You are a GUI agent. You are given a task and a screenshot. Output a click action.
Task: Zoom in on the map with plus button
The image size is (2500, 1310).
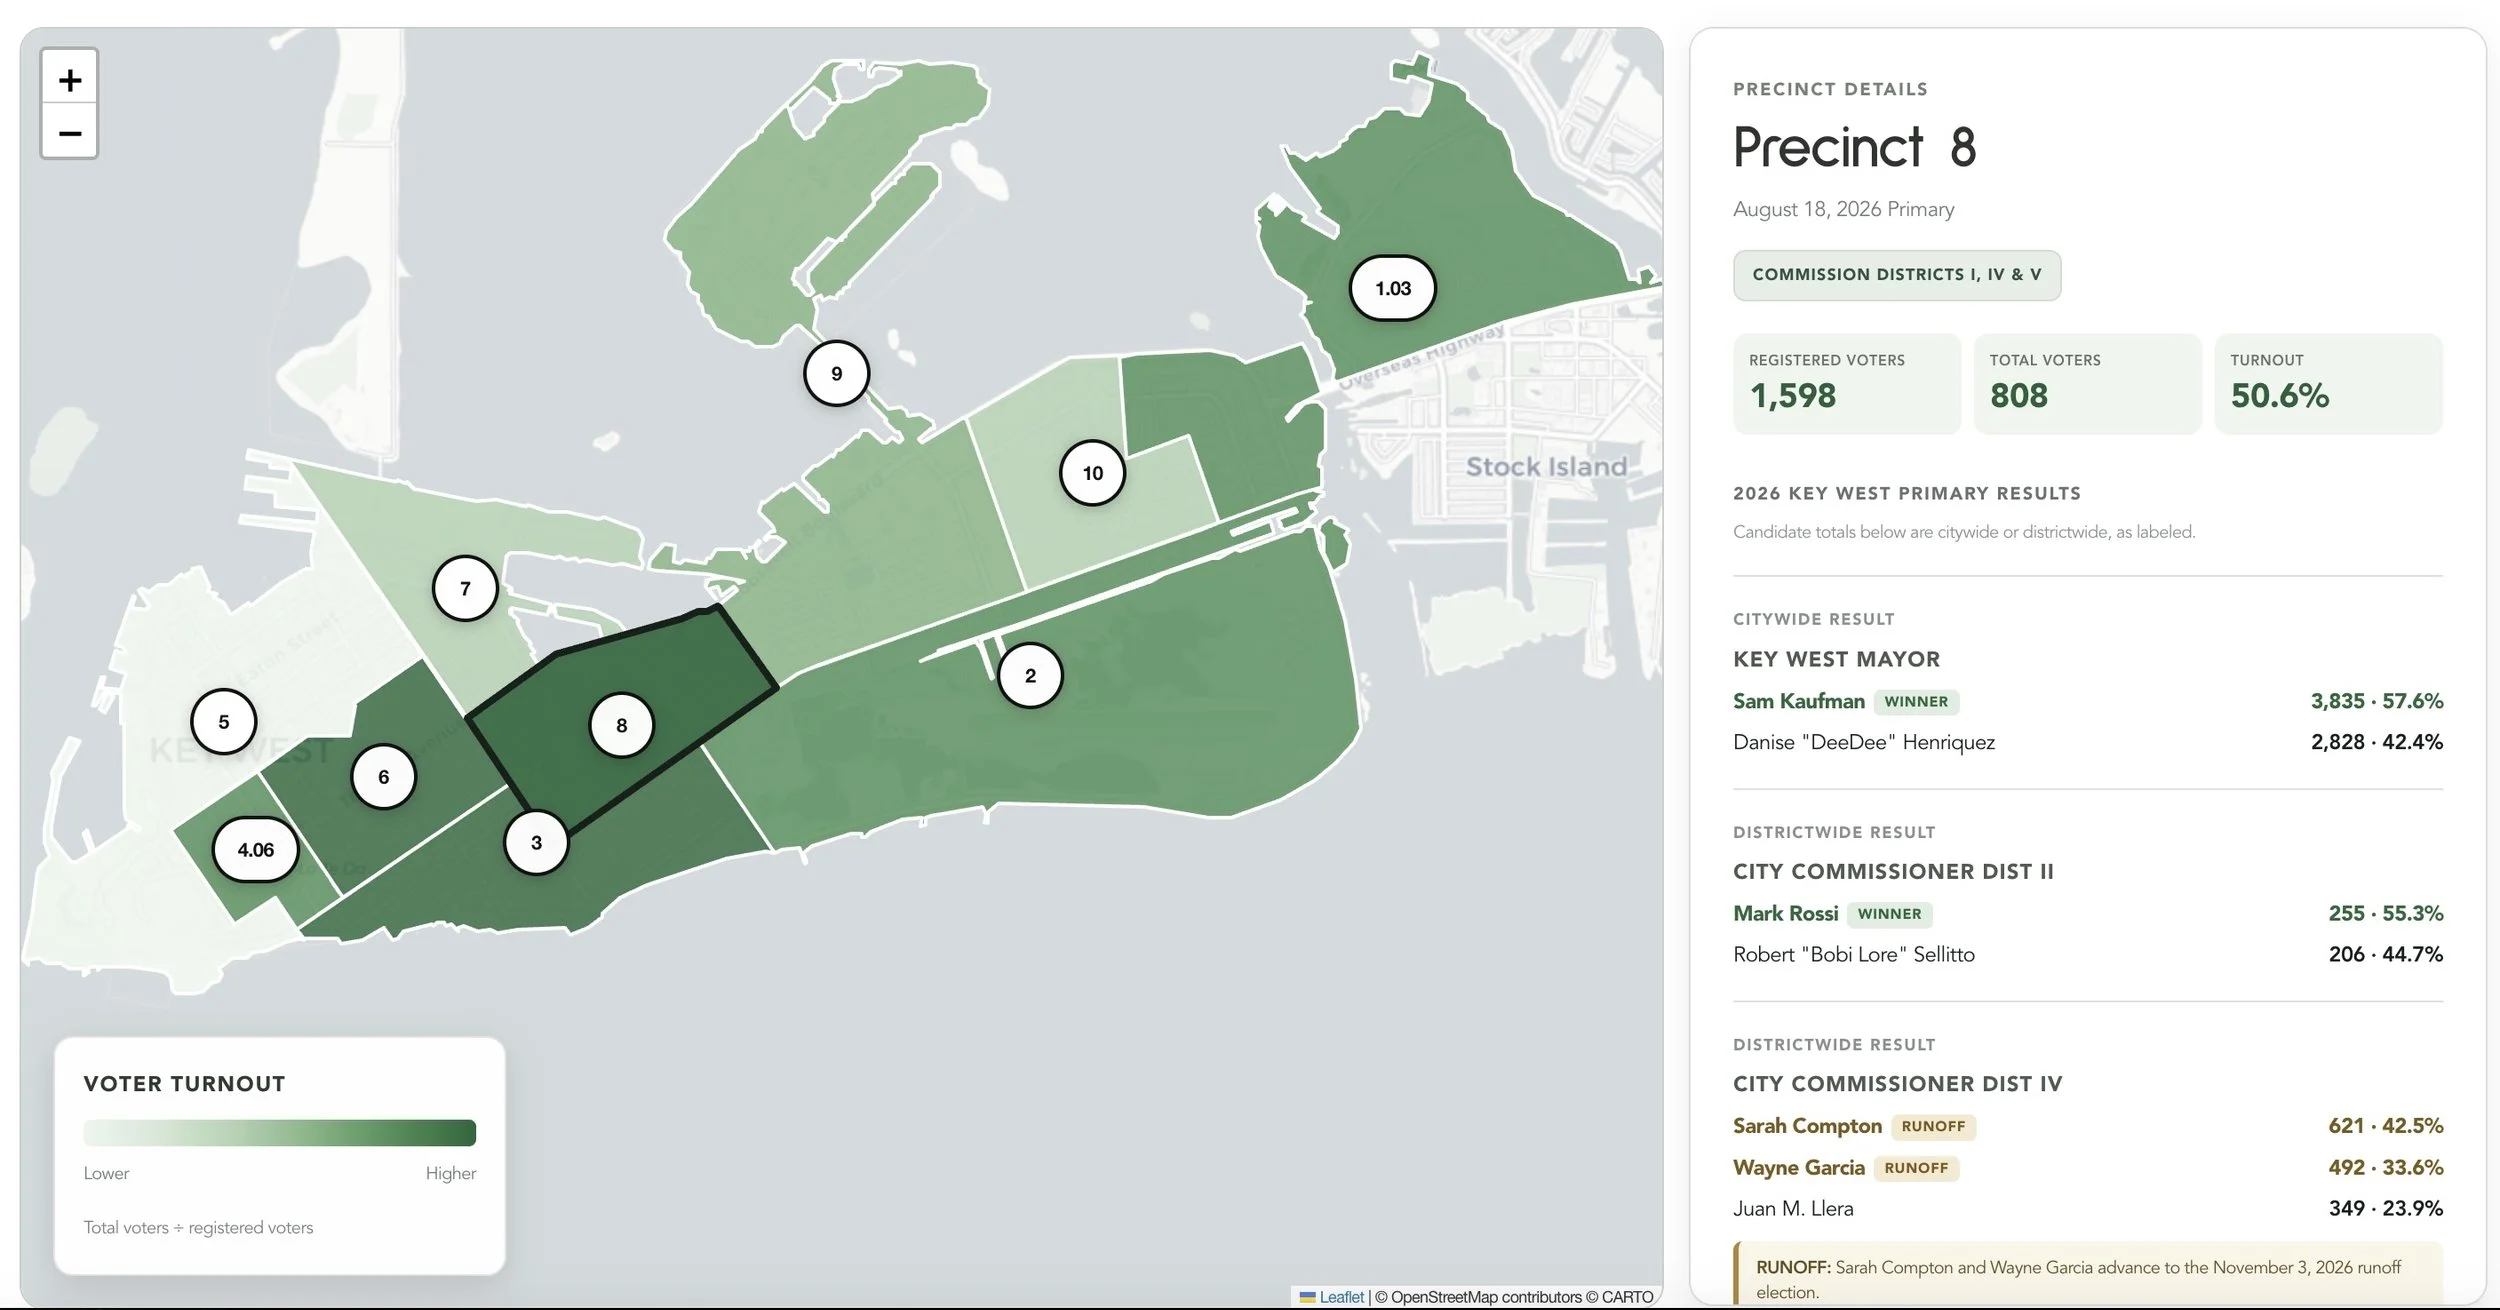click(x=69, y=78)
